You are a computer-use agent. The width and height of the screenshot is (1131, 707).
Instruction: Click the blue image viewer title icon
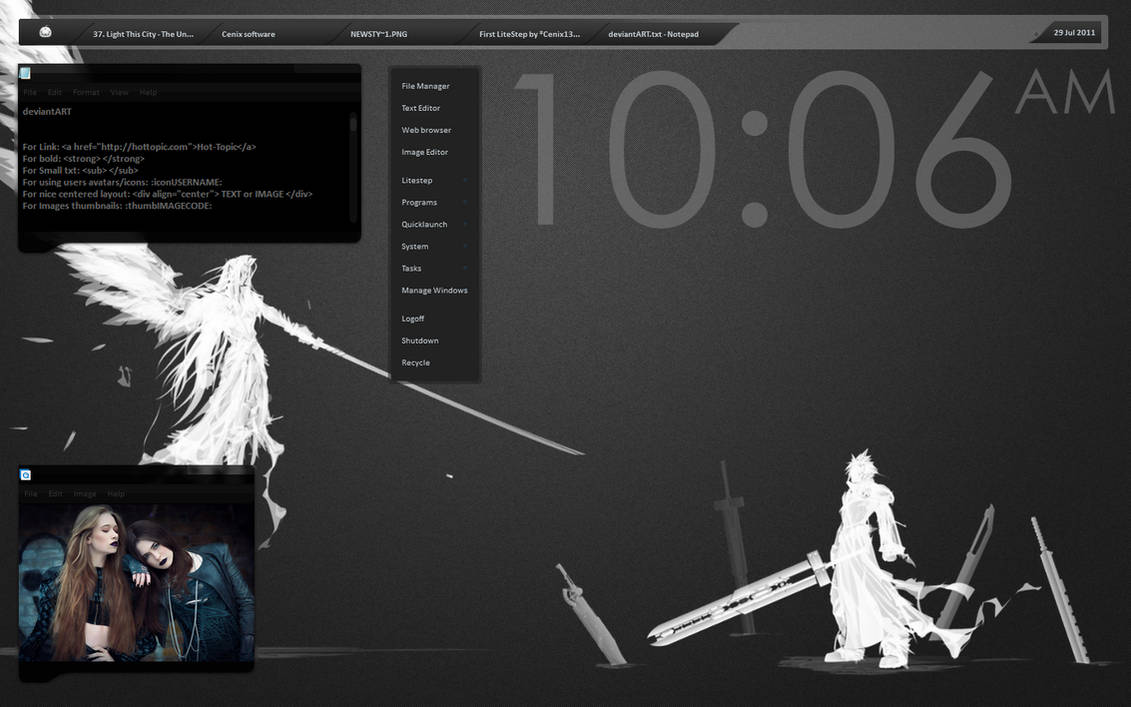click(x=26, y=475)
